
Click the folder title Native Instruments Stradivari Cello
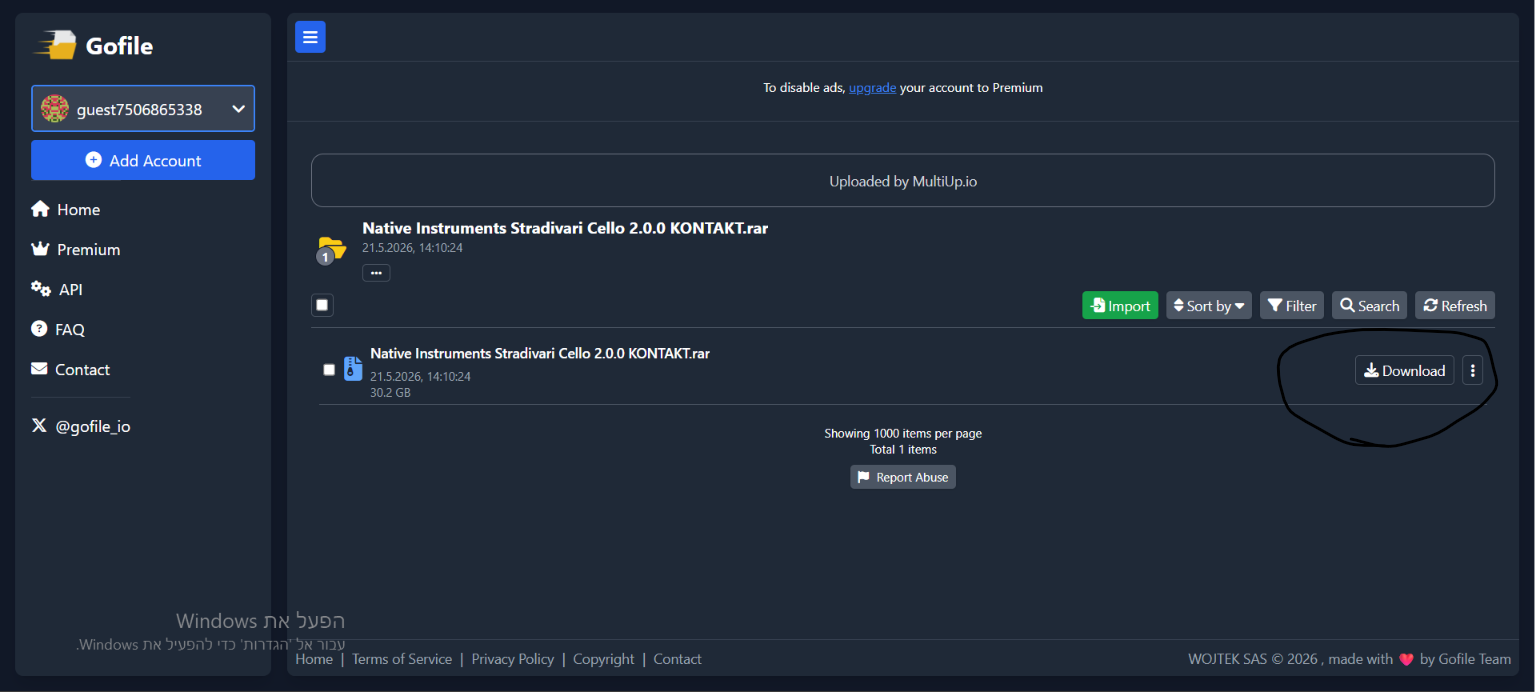[565, 228]
